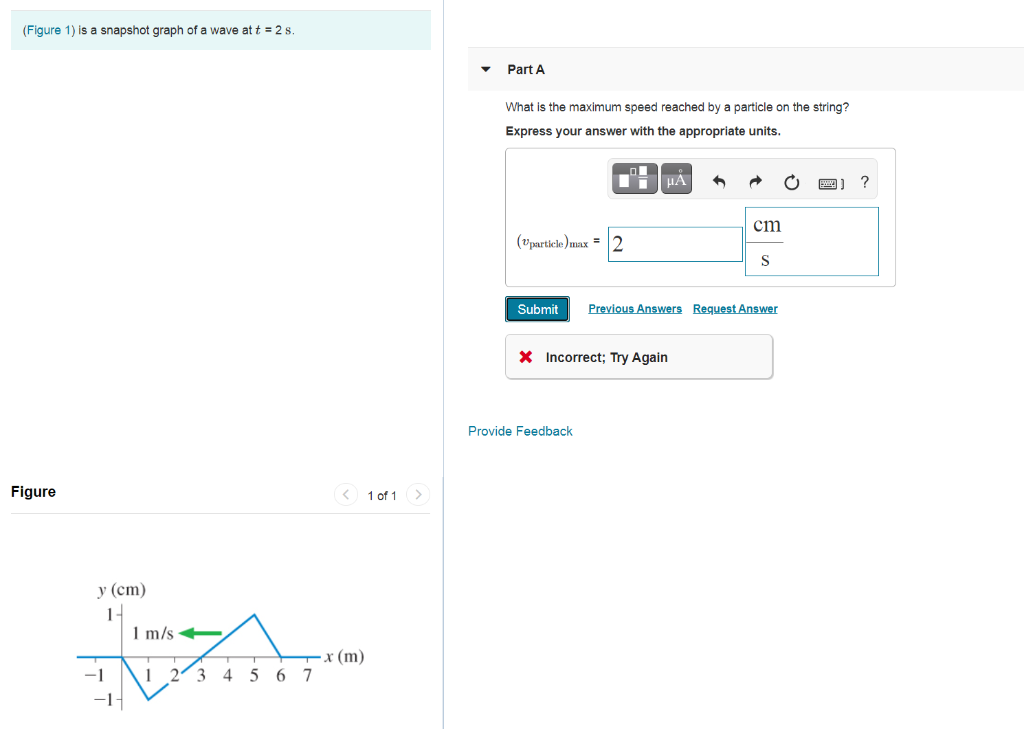Viewport: 1024px width, 729px height.
Task: Collapse the Part A section triangle
Action: (x=485, y=69)
